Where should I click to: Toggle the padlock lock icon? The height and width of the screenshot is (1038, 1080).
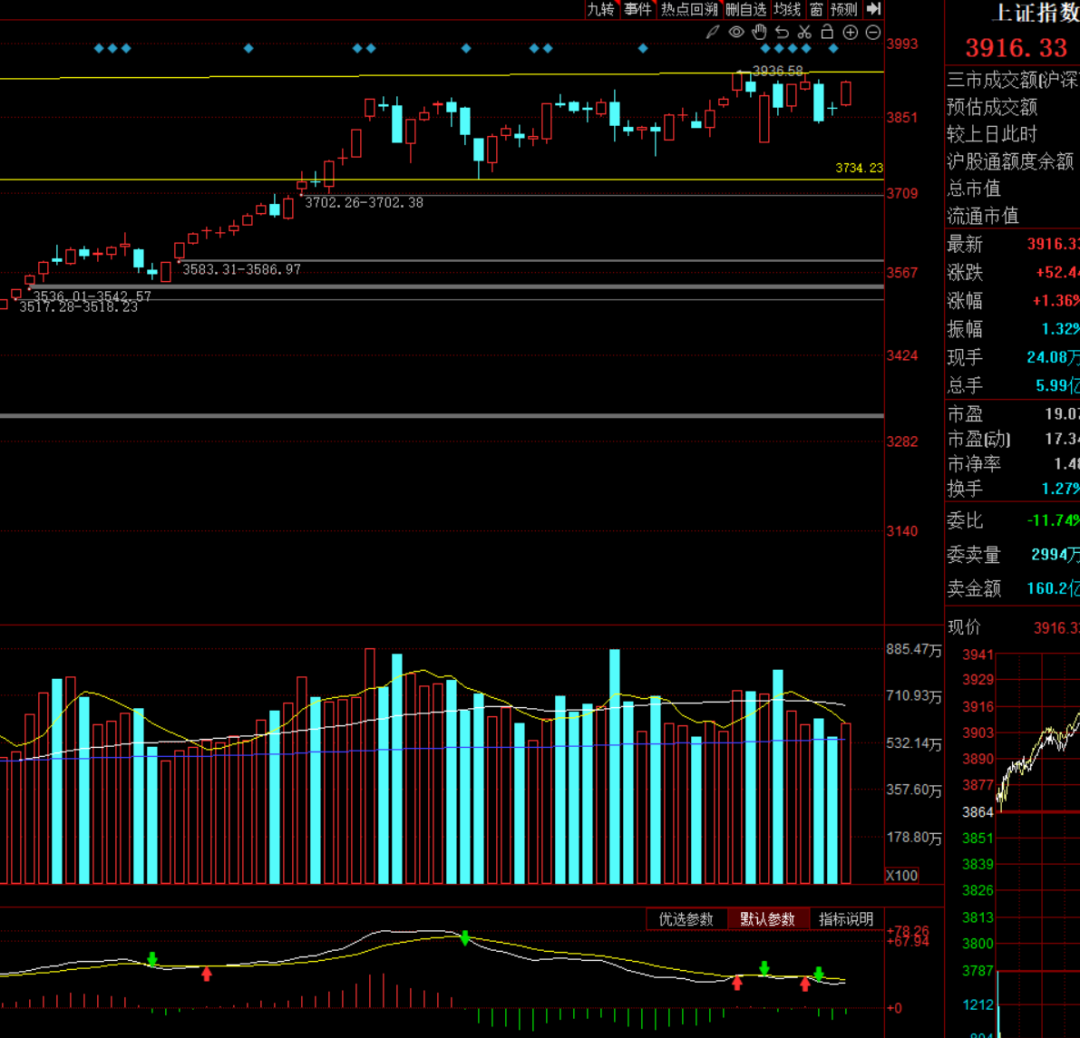(x=827, y=32)
